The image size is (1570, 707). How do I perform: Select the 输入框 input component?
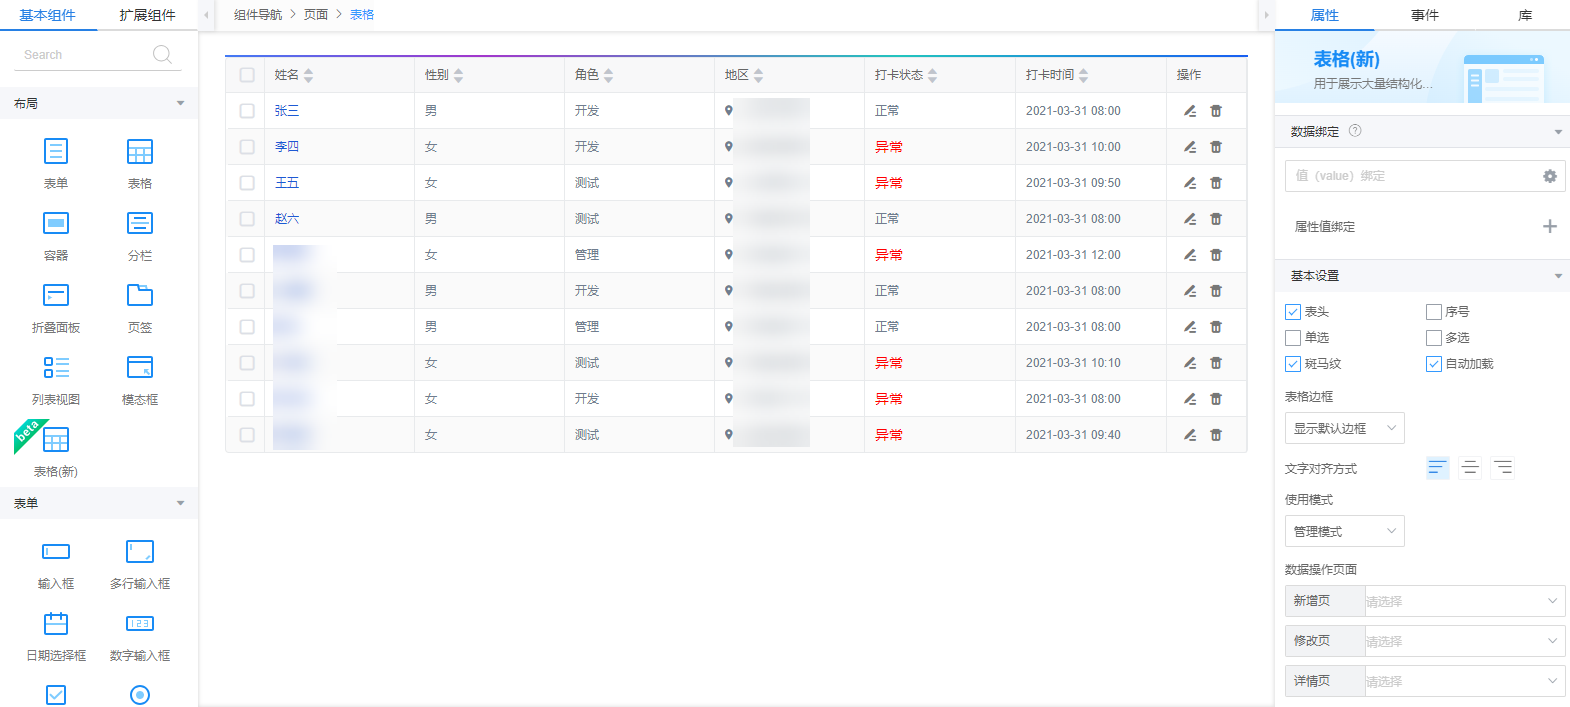pyautogui.click(x=56, y=552)
